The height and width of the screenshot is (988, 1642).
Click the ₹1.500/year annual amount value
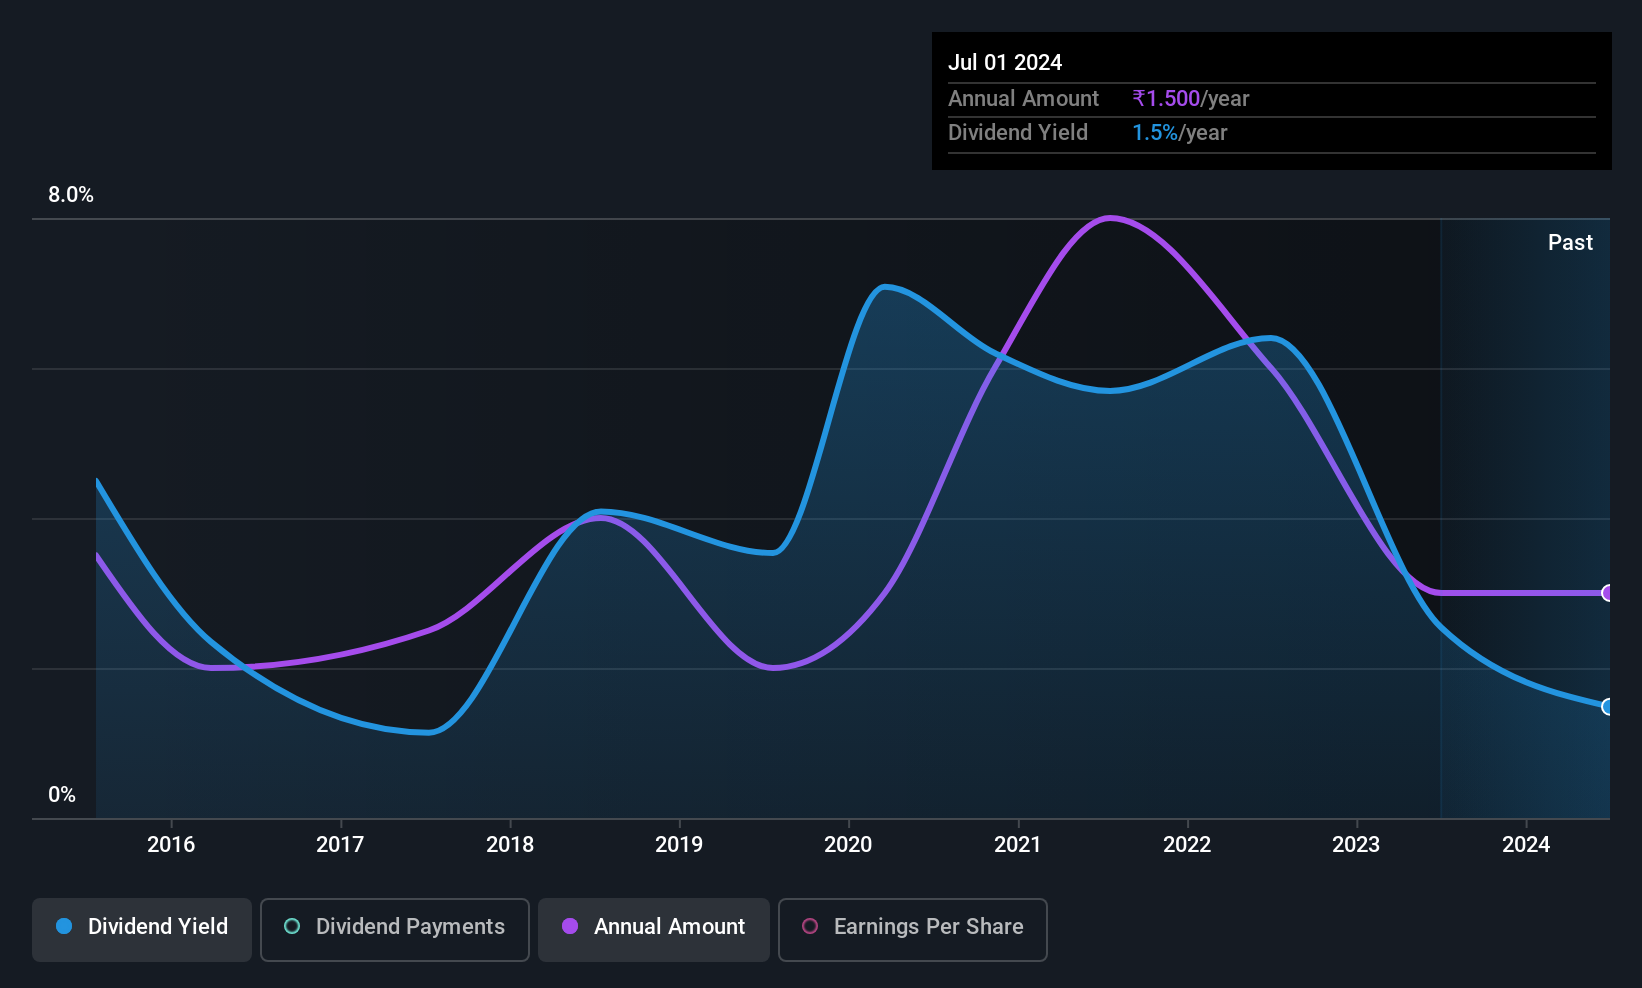[1191, 98]
